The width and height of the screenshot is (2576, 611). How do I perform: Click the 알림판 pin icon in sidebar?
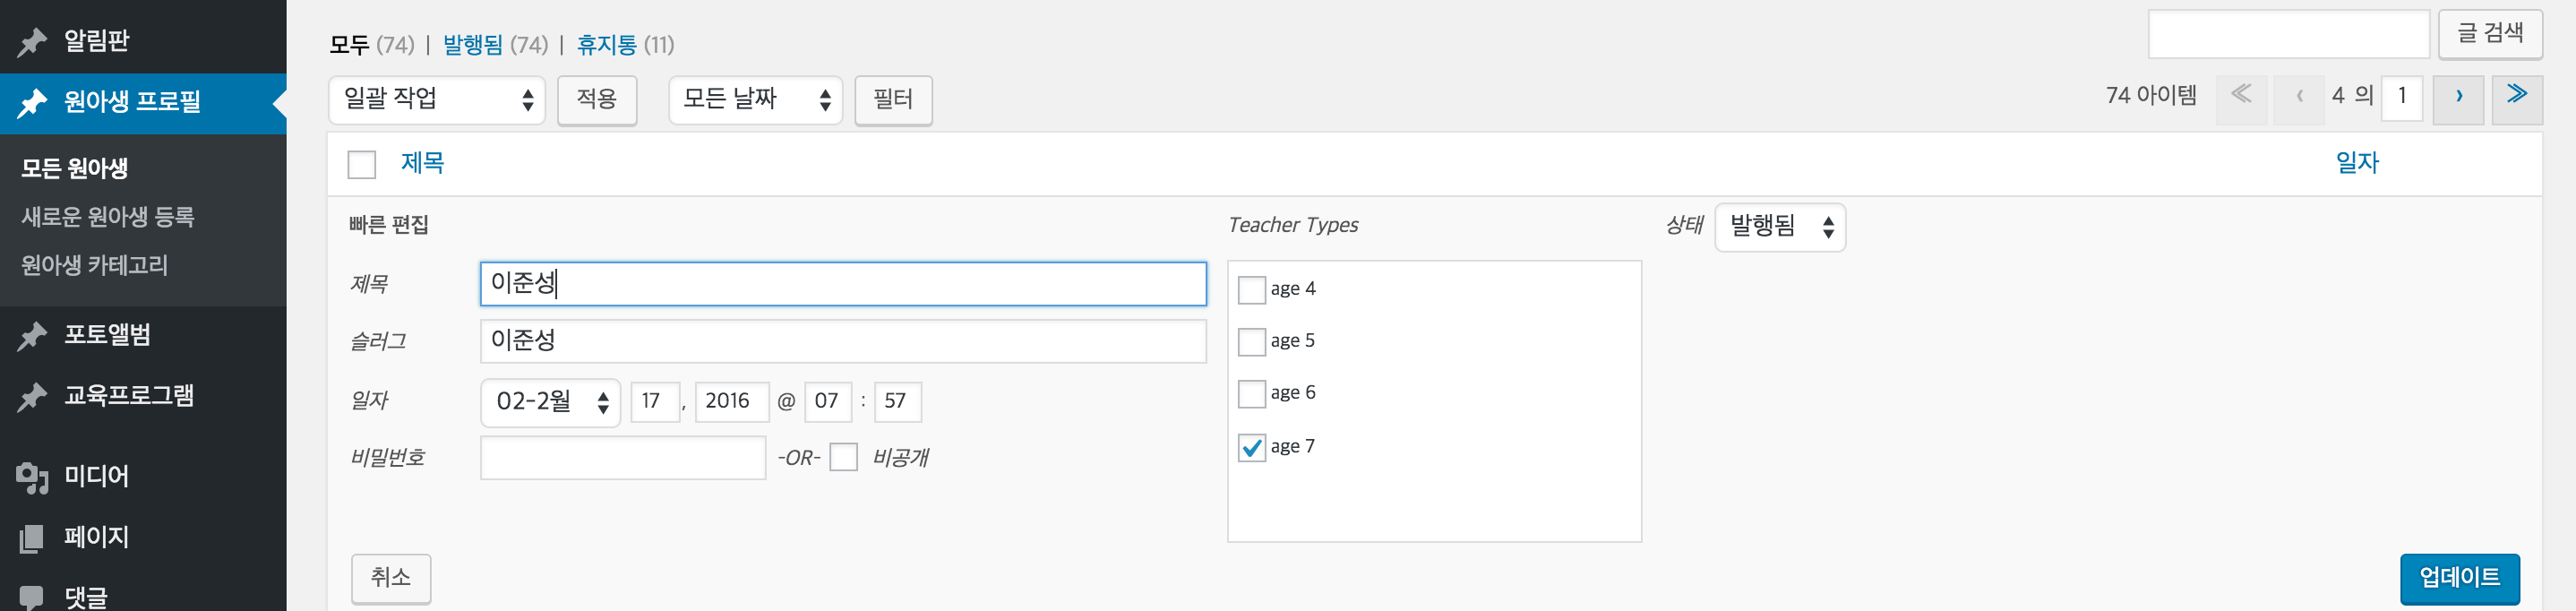click(x=32, y=42)
